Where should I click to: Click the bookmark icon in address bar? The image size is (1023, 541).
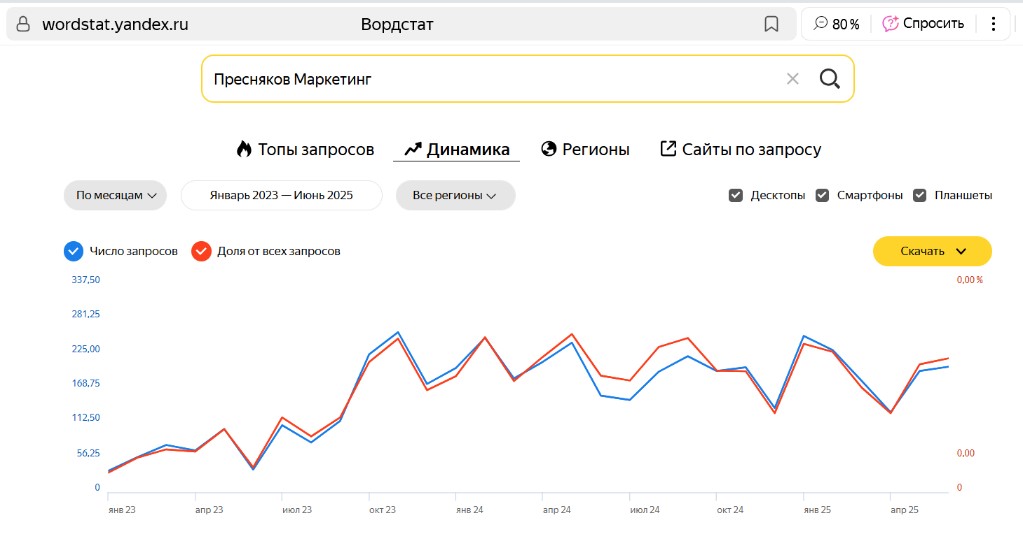click(x=771, y=24)
